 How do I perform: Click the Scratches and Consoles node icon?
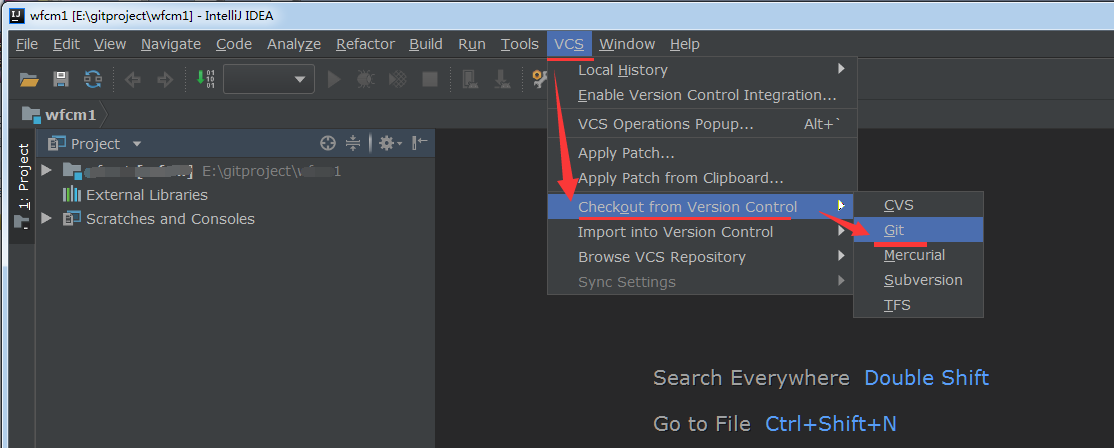click(x=72, y=219)
